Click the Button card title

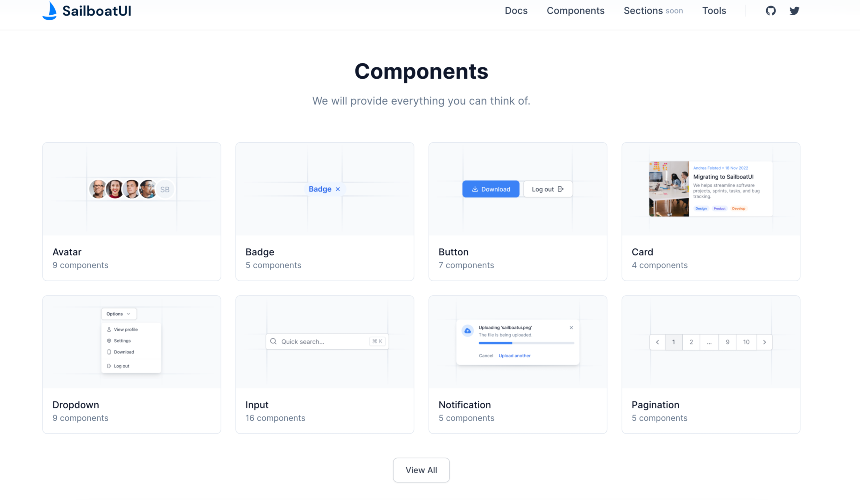click(x=453, y=252)
